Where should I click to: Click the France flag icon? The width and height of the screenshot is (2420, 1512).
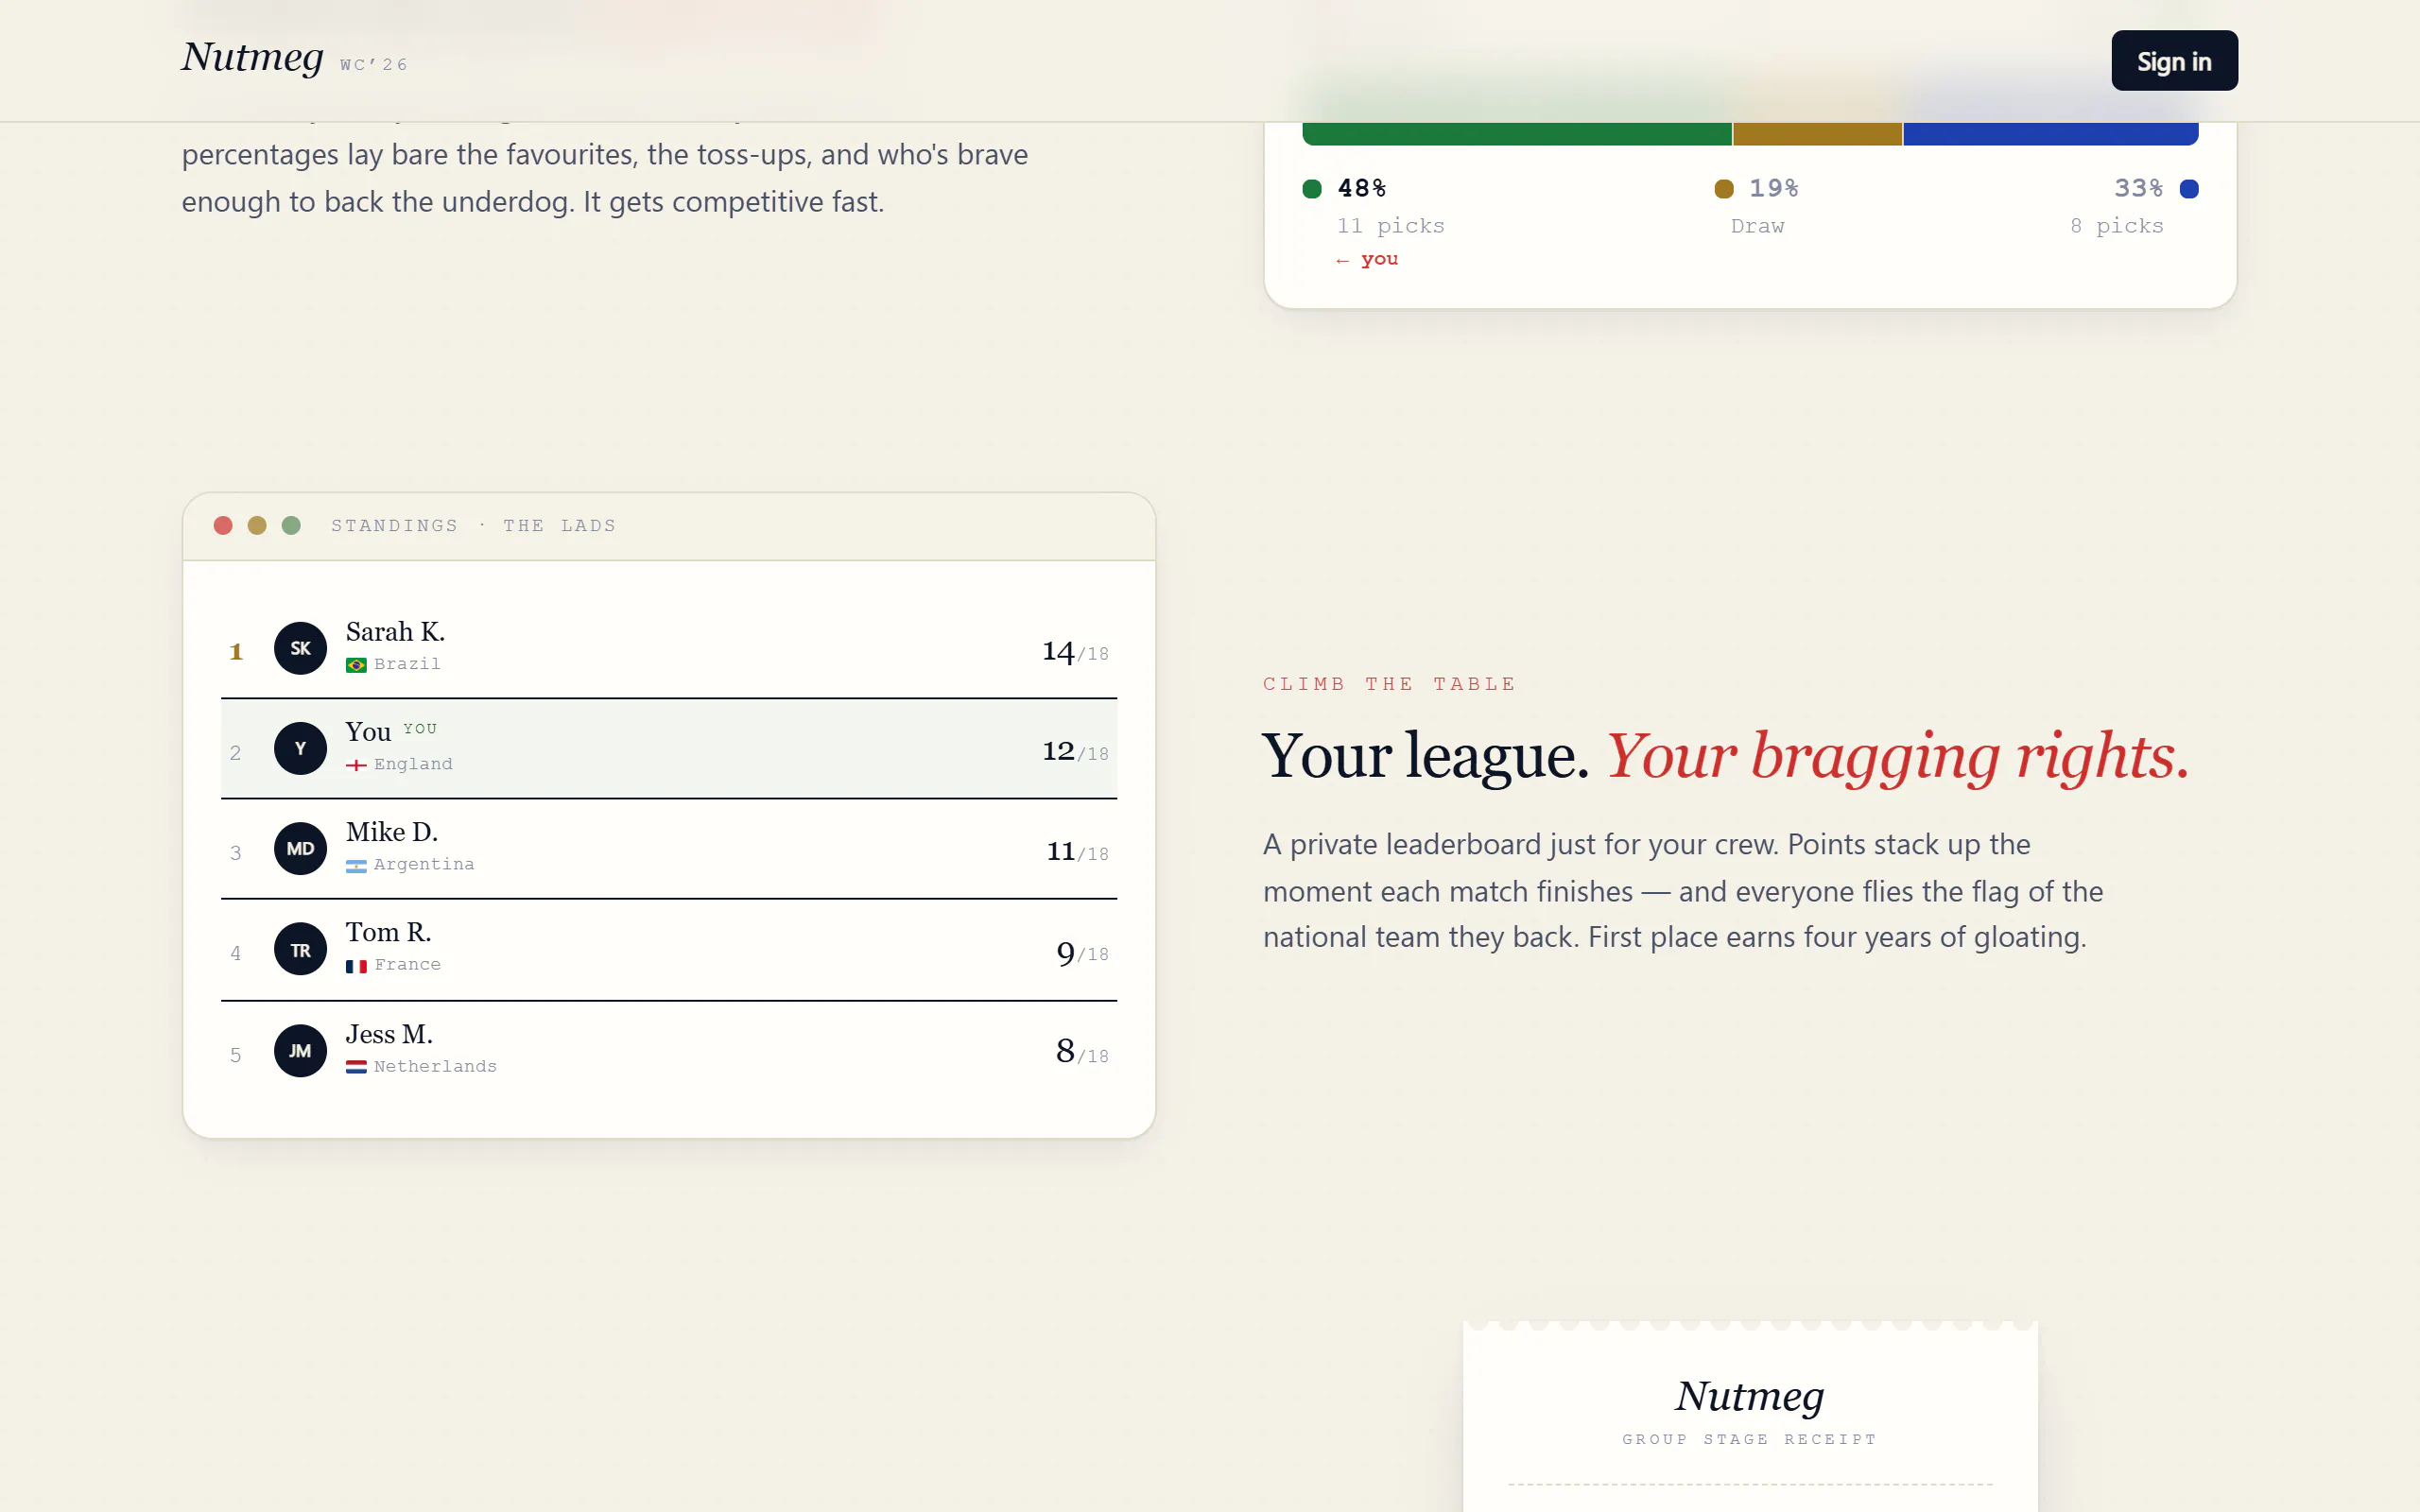[x=356, y=966]
